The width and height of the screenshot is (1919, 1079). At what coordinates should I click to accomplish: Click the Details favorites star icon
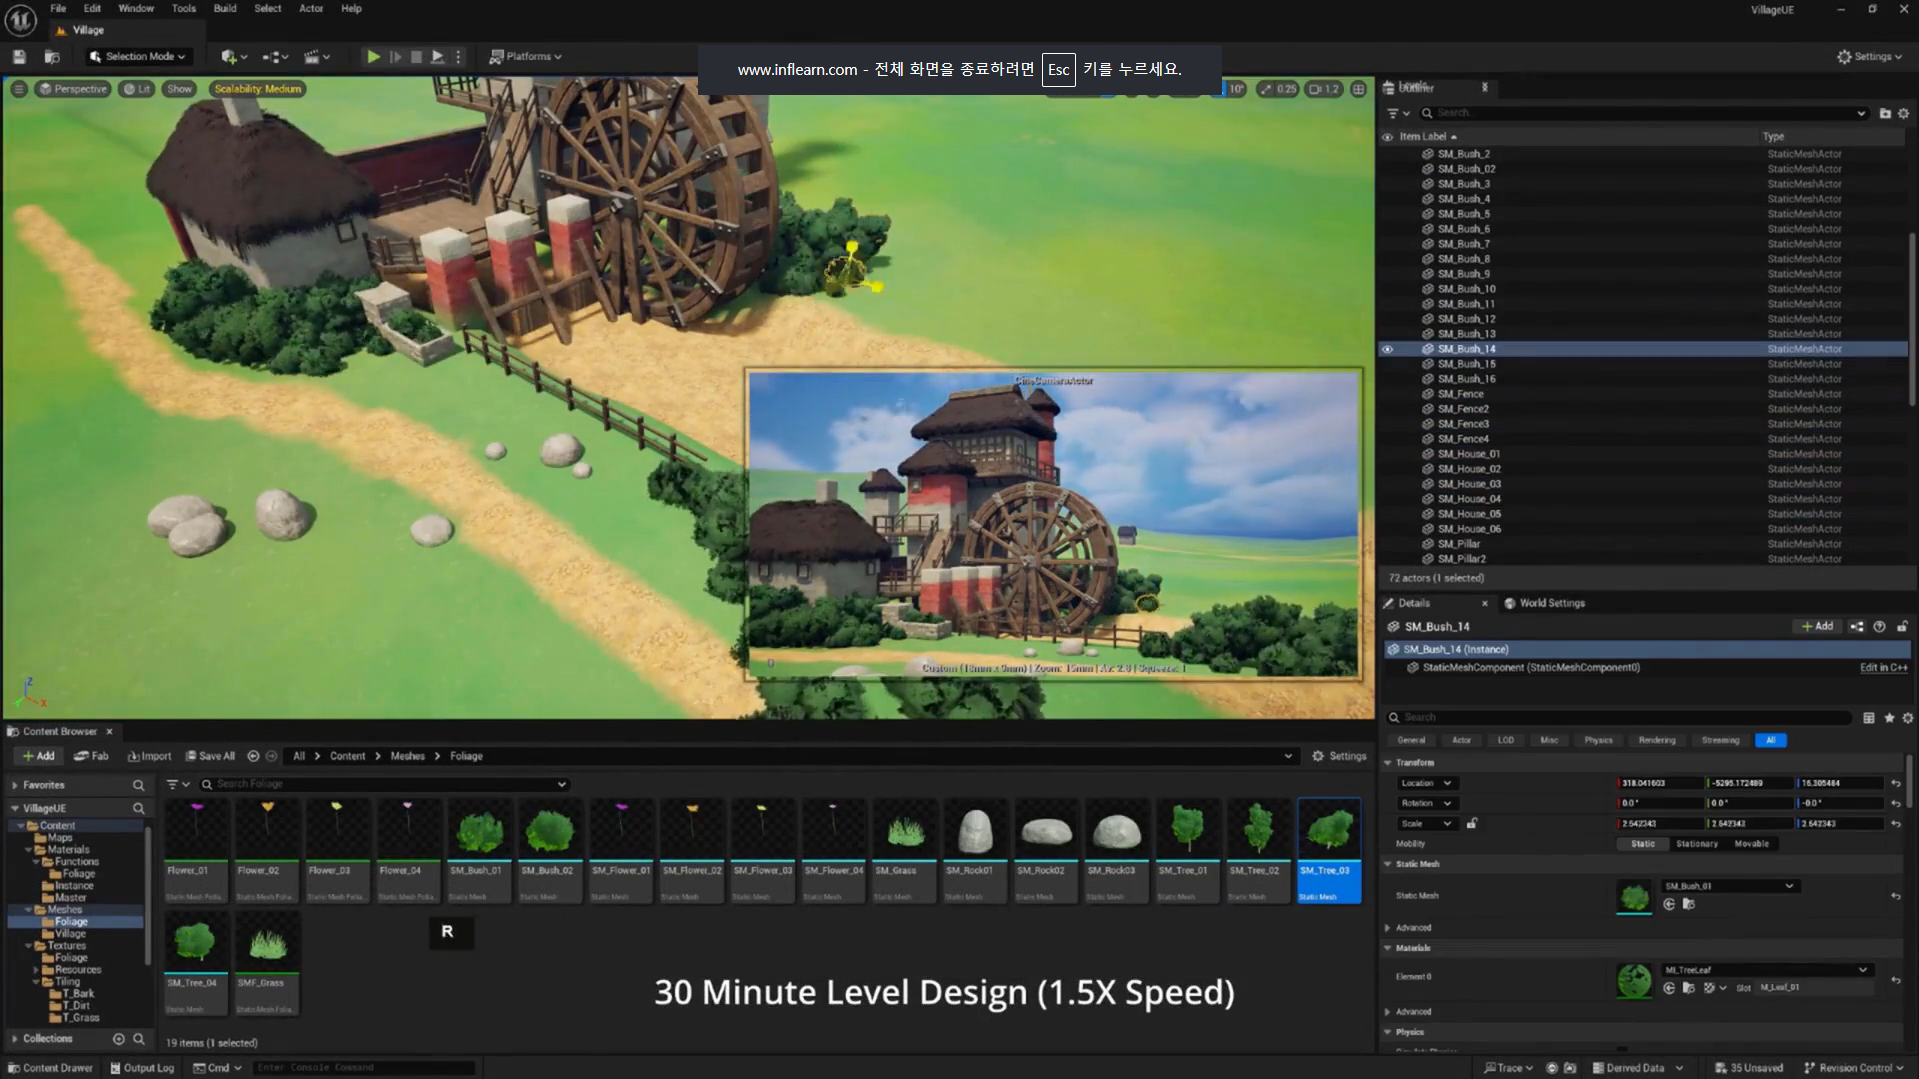coord(1889,718)
